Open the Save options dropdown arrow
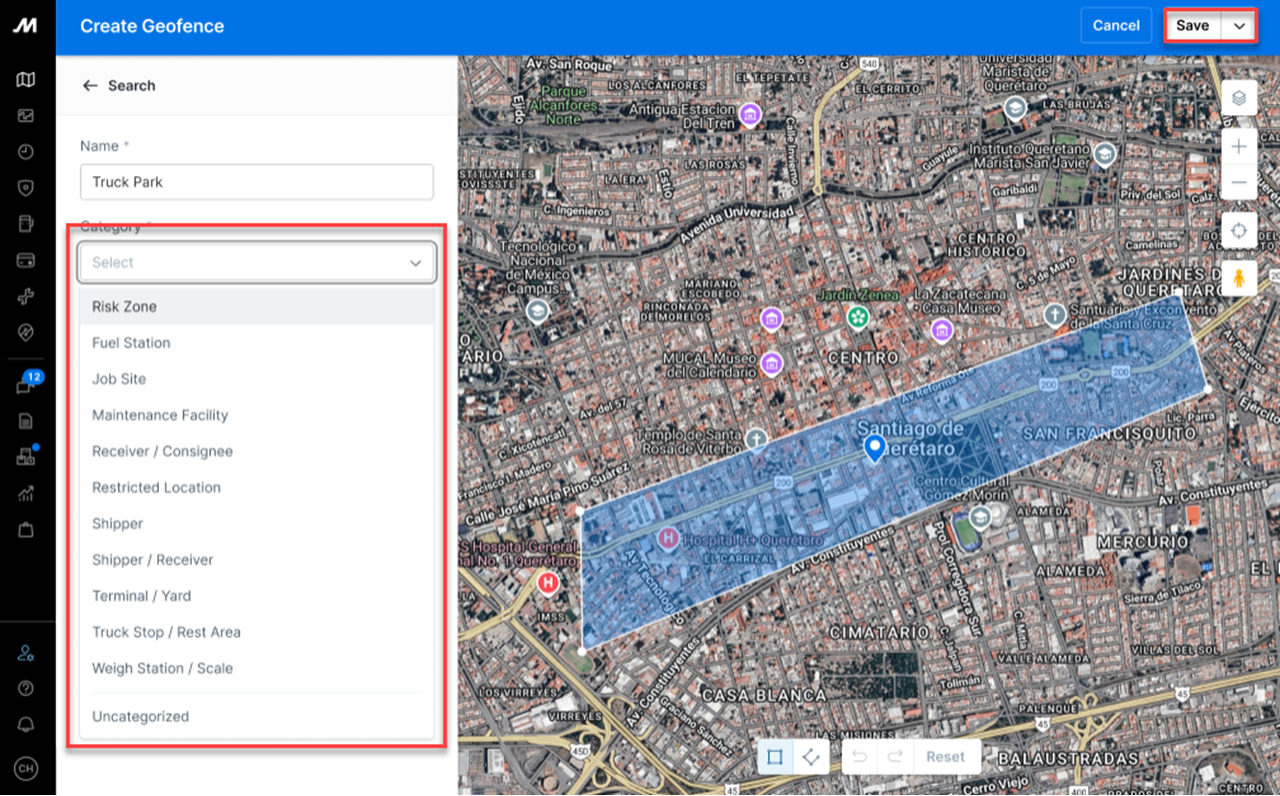The image size is (1280, 796). click(1240, 26)
